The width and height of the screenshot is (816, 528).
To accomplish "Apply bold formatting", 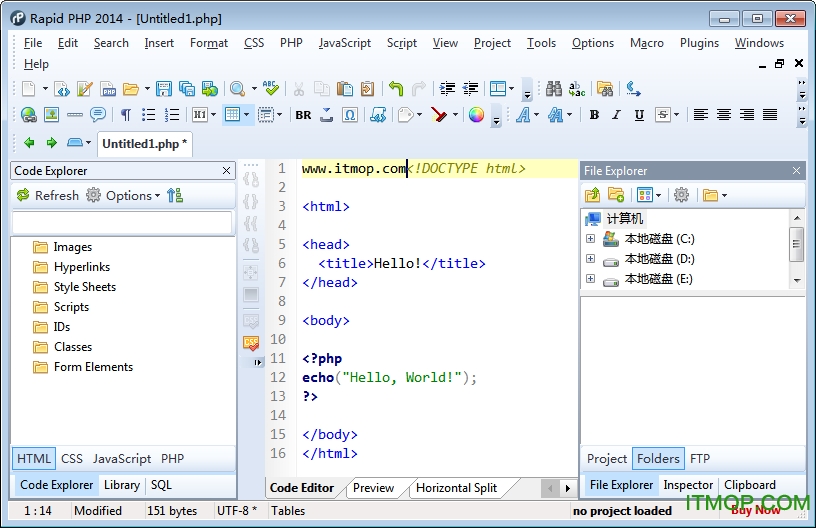I will tap(594, 114).
